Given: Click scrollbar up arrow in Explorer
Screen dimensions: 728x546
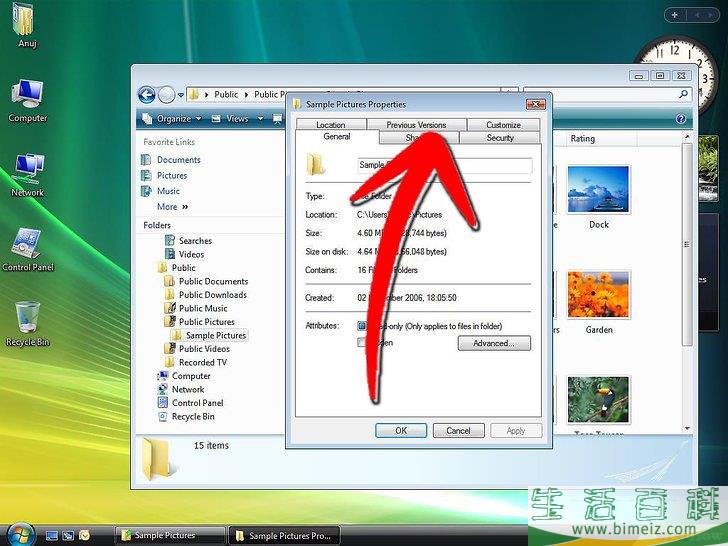Looking at the screenshot, I should pyautogui.click(x=687, y=137).
